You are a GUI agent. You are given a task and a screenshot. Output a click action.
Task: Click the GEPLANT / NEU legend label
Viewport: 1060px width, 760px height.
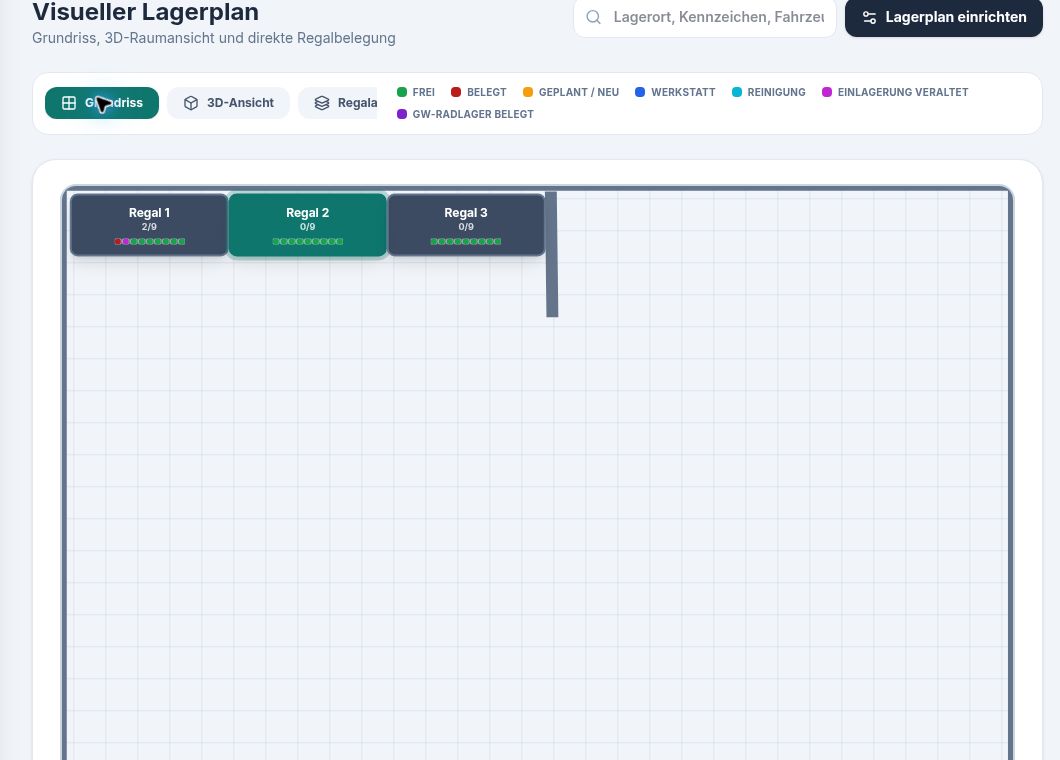tap(579, 92)
